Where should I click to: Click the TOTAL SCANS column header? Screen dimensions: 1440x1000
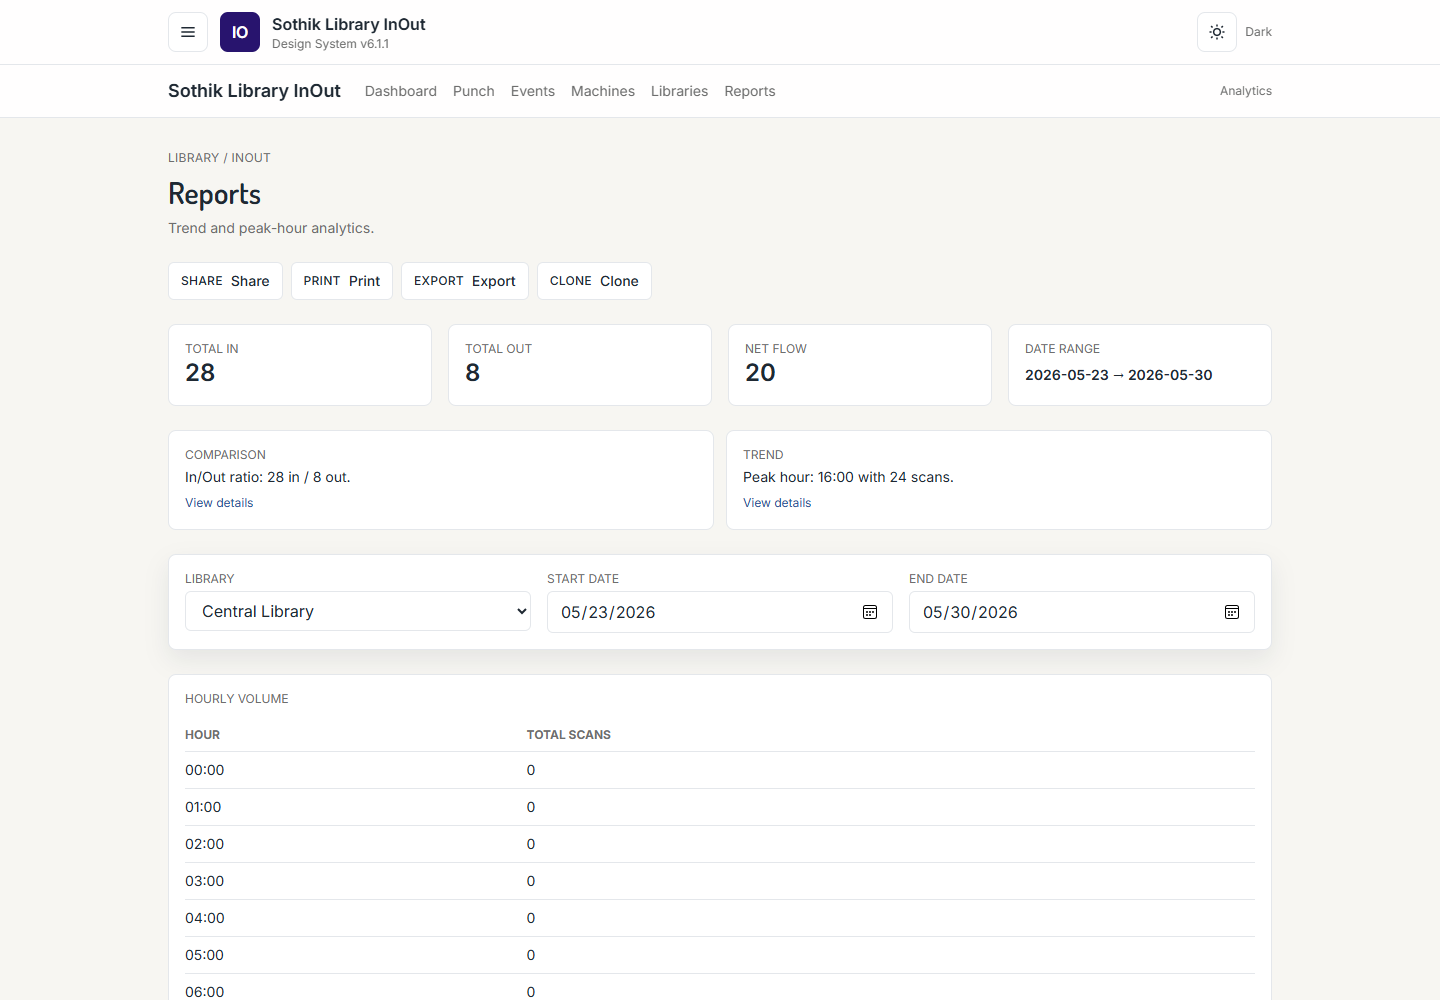[569, 735]
